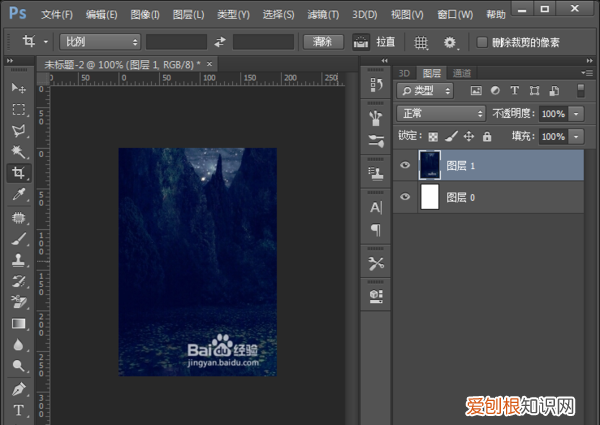This screenshot has width=600, height=425.
Task: Select the Pen tool
Action: 18,389
